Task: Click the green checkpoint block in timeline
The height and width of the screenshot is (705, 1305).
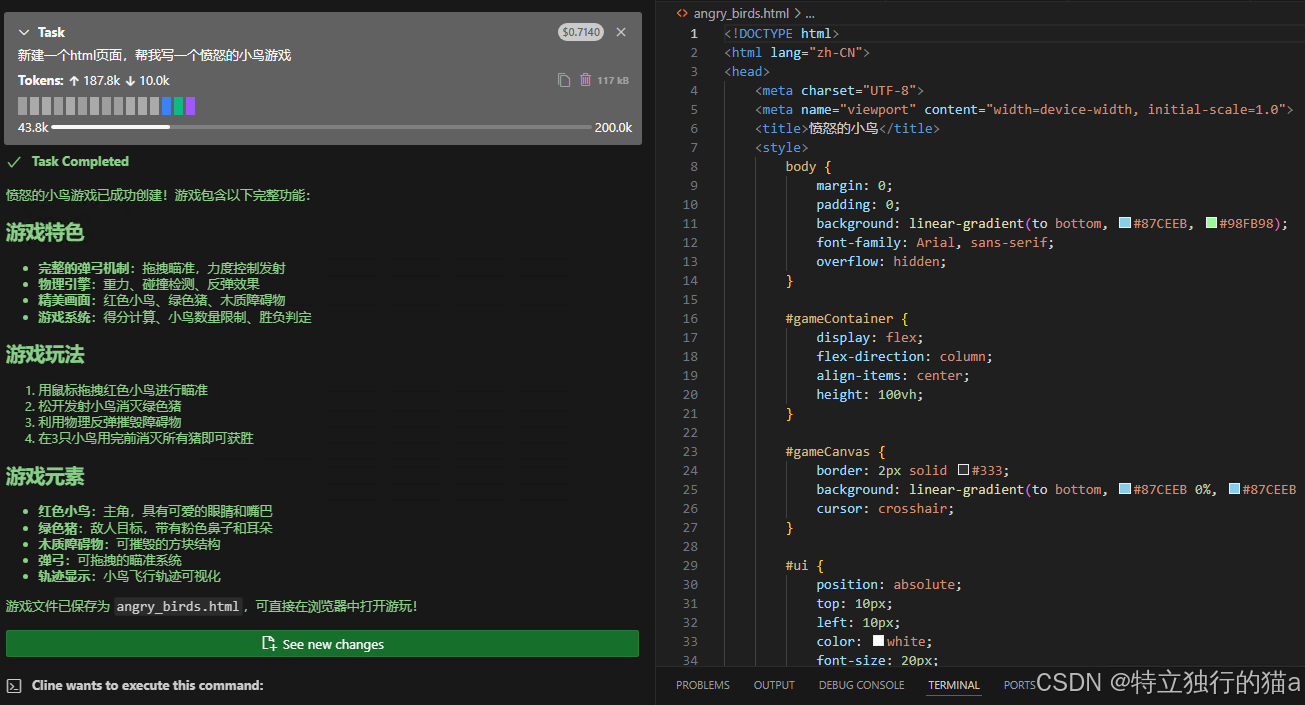Action: [178, 106]
